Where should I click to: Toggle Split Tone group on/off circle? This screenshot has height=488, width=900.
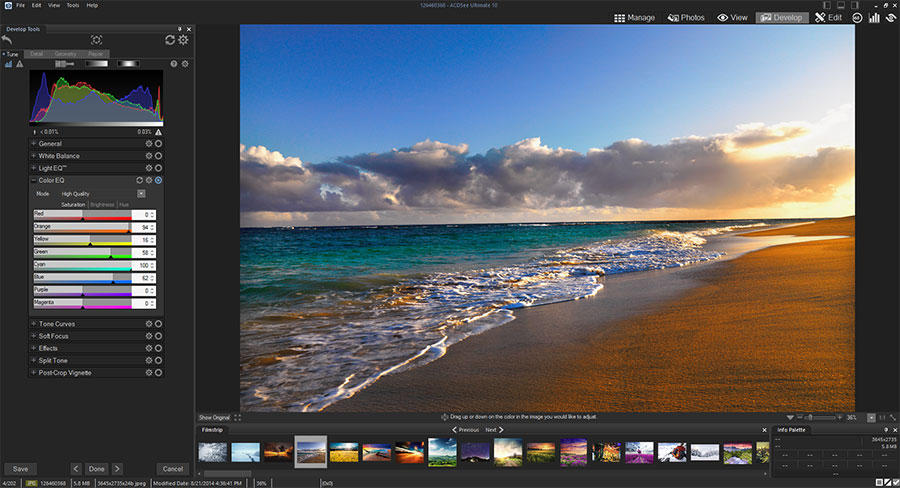[158, 361]
